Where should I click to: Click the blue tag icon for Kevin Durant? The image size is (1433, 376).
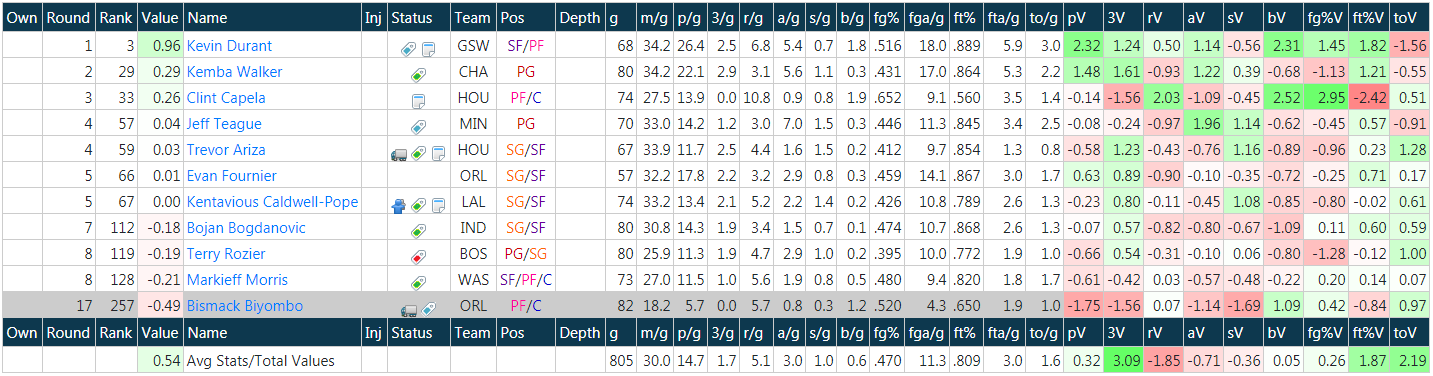[x=409, y=47]
